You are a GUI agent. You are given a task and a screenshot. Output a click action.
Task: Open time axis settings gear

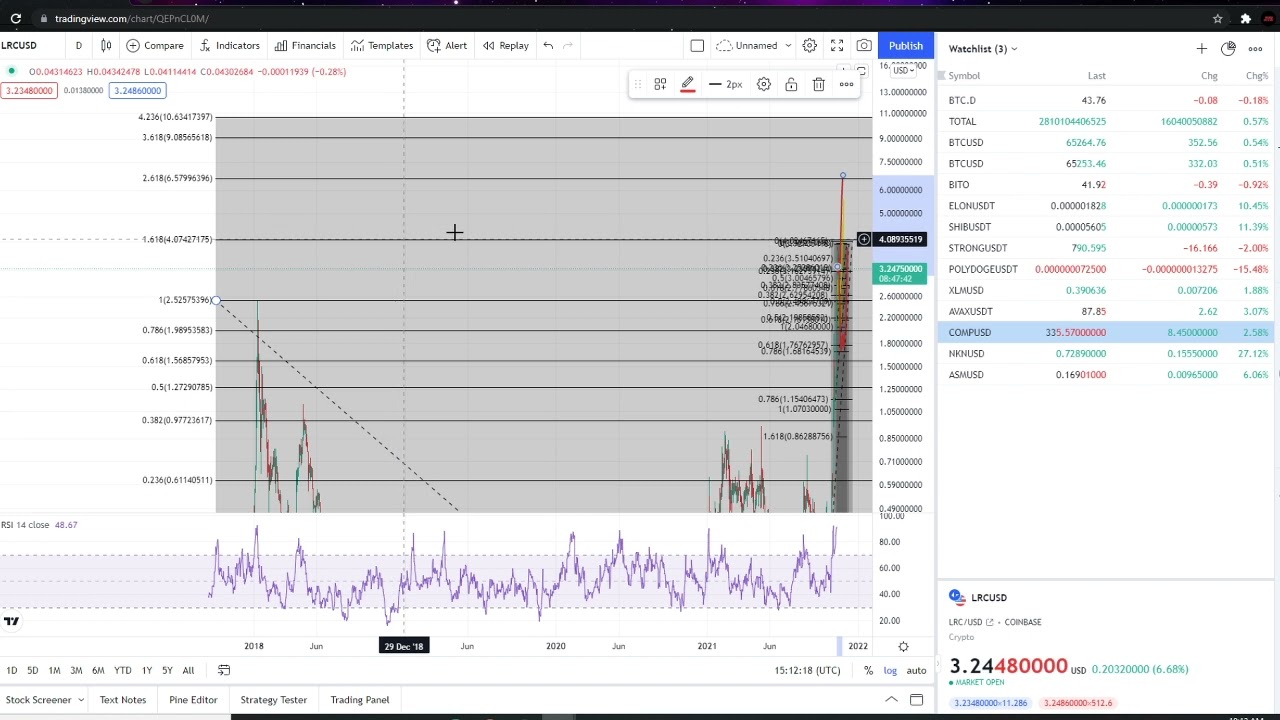903,647
